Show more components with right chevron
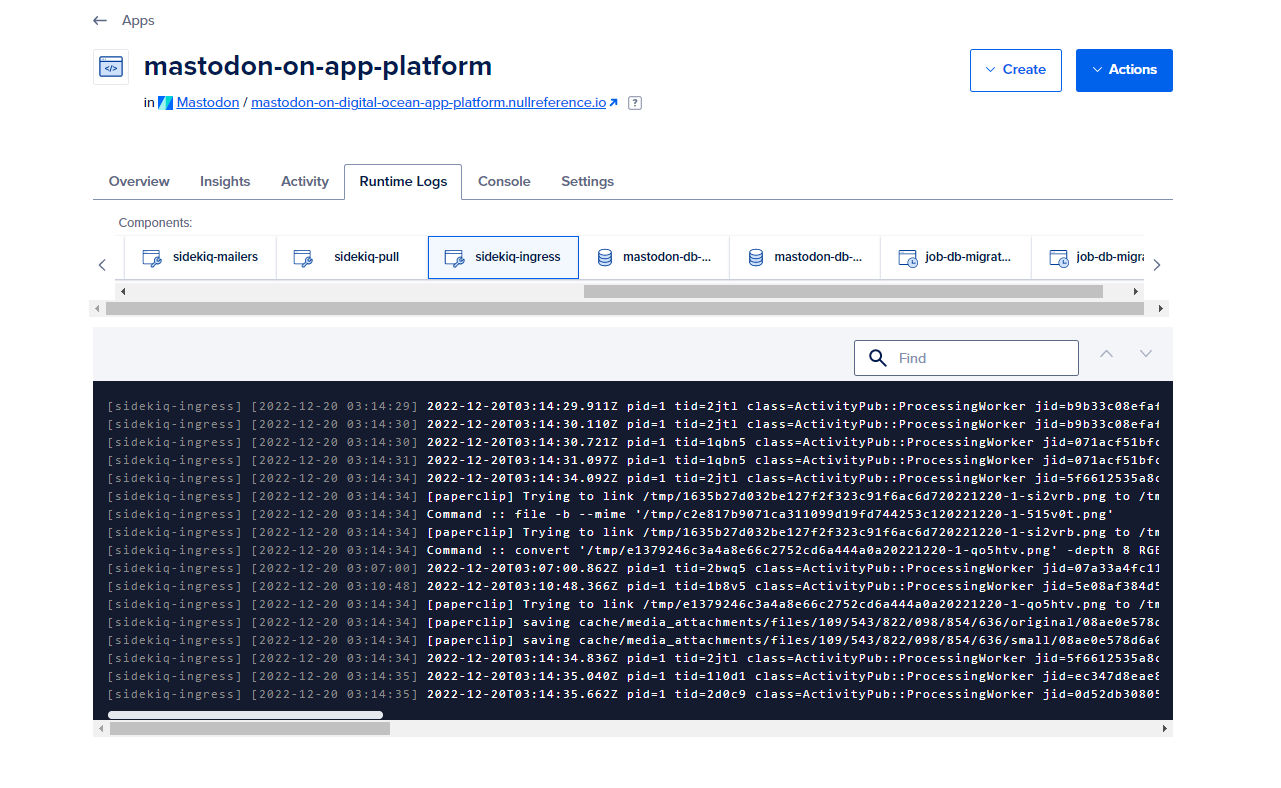This screenshot has height=788, width=1281. (1157, 265)
